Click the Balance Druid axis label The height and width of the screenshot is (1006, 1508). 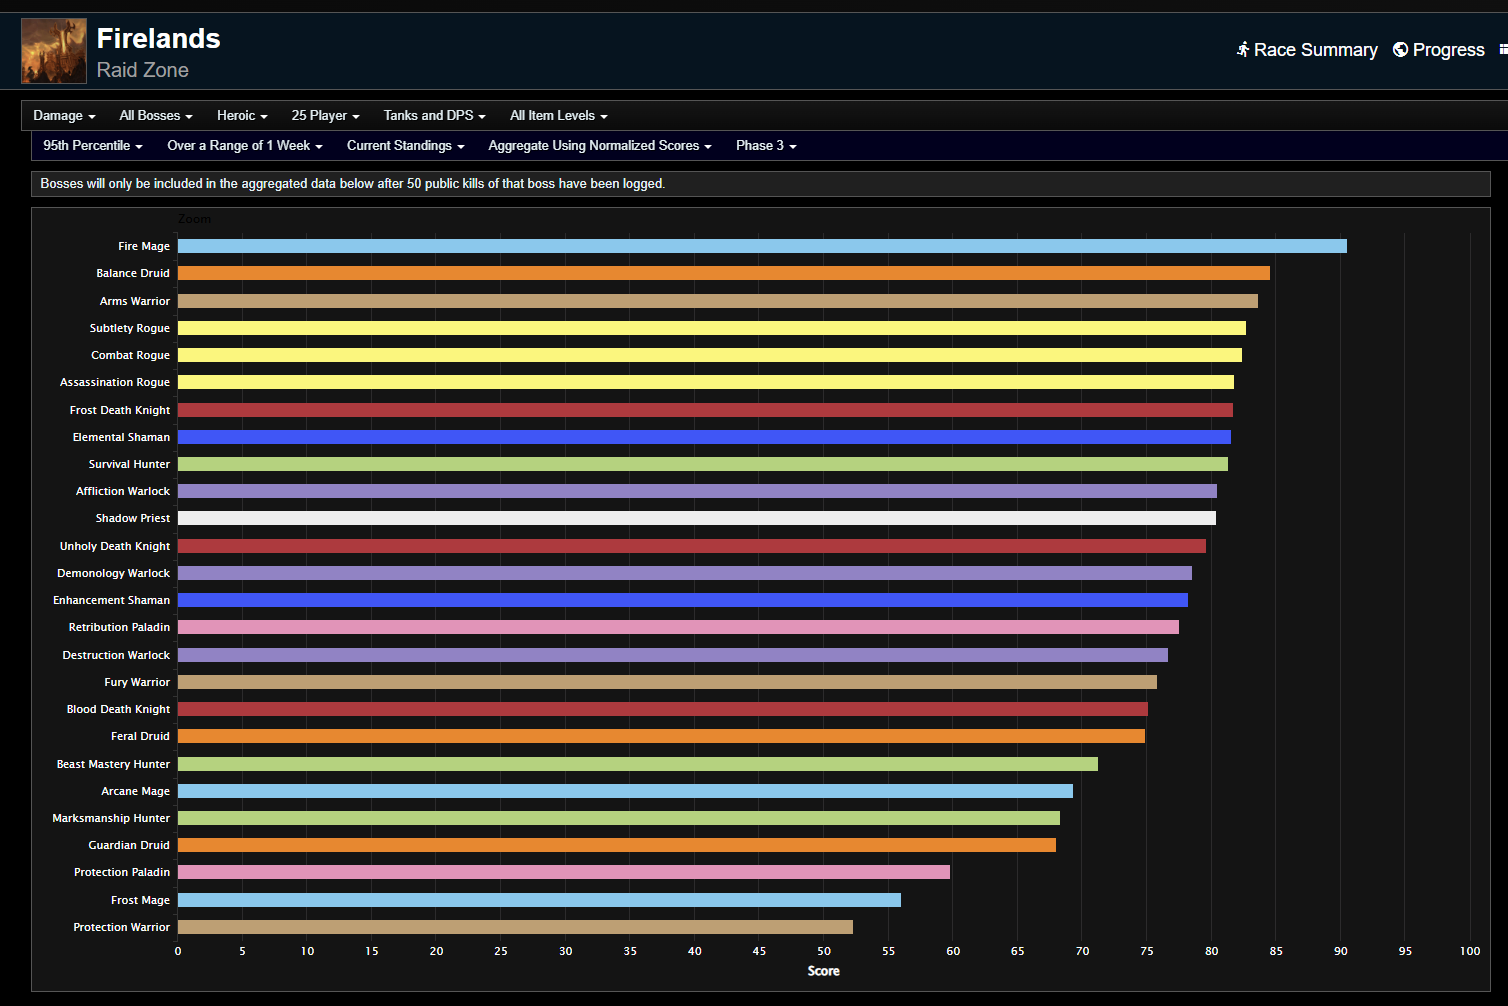133,273
